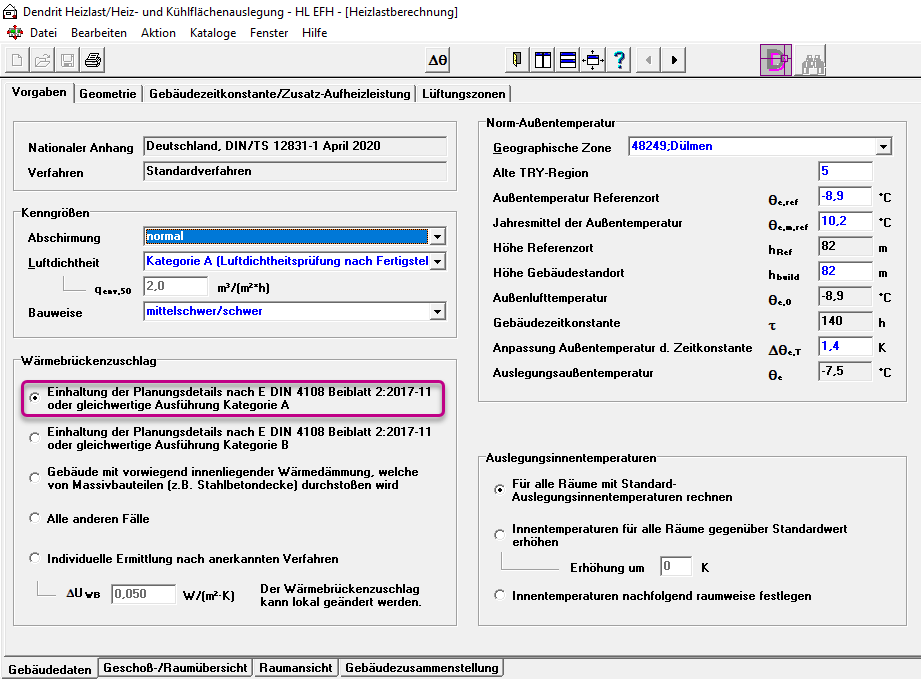Click the Auslegungsaußentemperatur value field
Viewport: 921px width, 679px height.
[845, 371]
